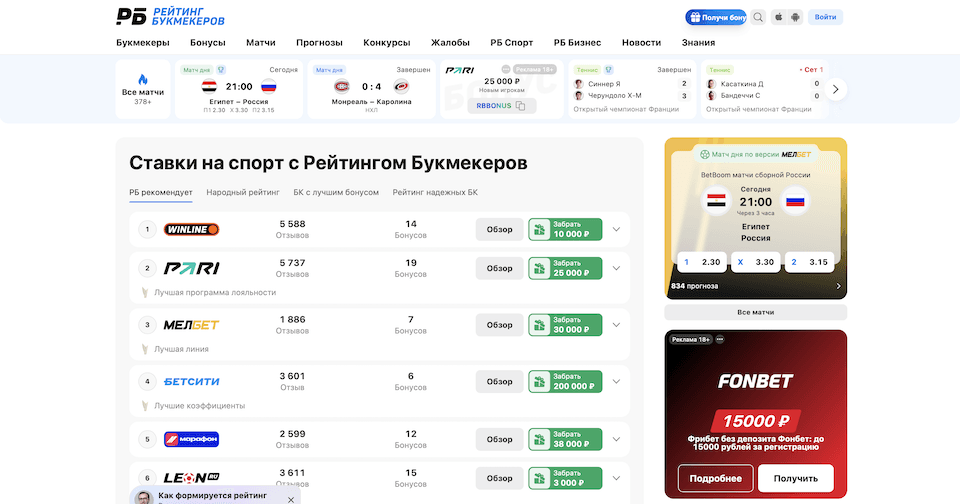The width and height of the screenshot is (960, 504).
Task: Select draw X odds 3.30 in sidebar
Action: click(x=756, y=262)
